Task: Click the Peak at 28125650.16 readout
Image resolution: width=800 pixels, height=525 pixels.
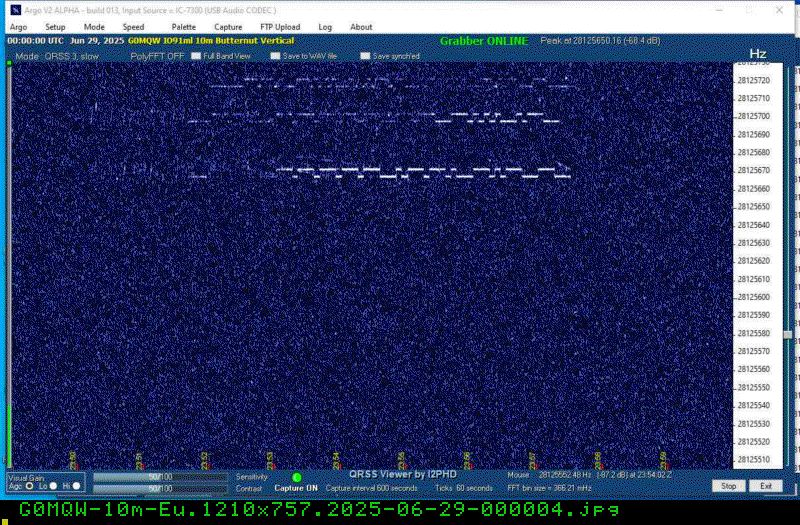Action: [600, 41]
